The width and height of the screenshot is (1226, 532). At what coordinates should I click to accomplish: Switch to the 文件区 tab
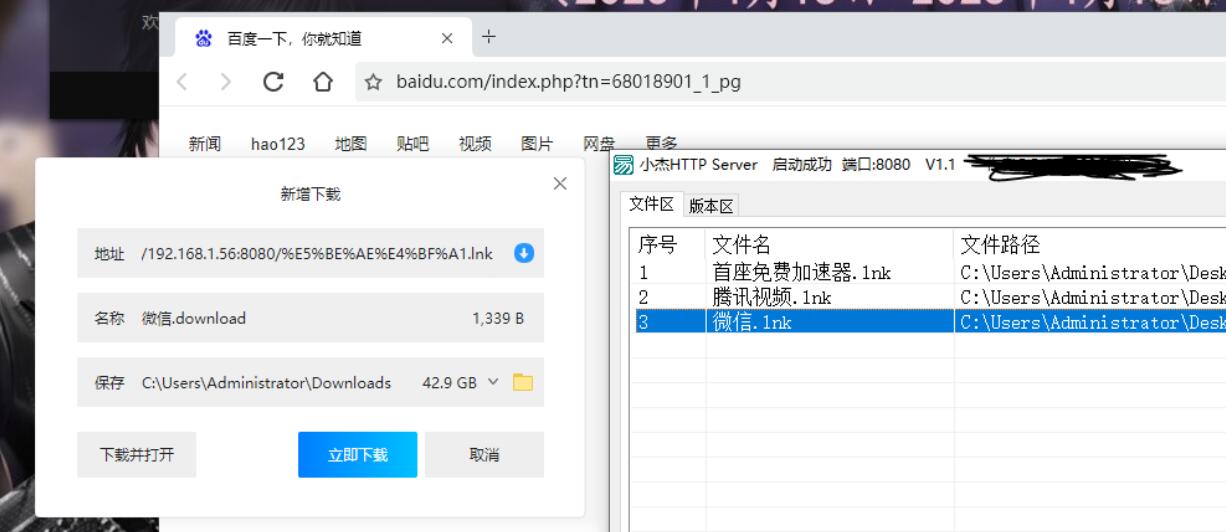pos(651,204)
